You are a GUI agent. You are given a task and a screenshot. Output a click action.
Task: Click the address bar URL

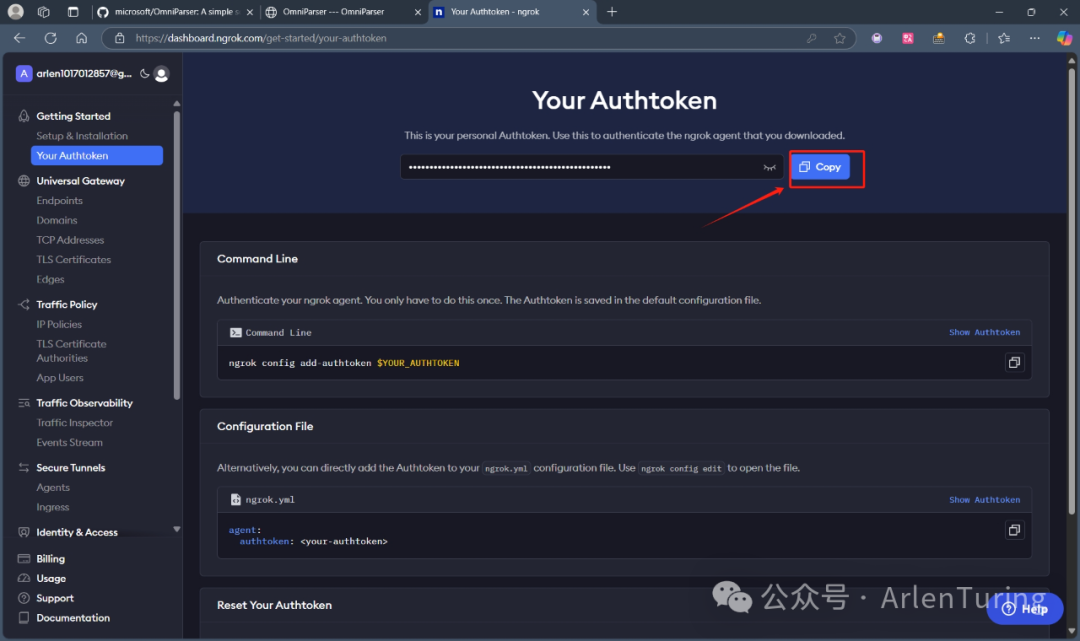pyautogui.click(x=260, y=38)
